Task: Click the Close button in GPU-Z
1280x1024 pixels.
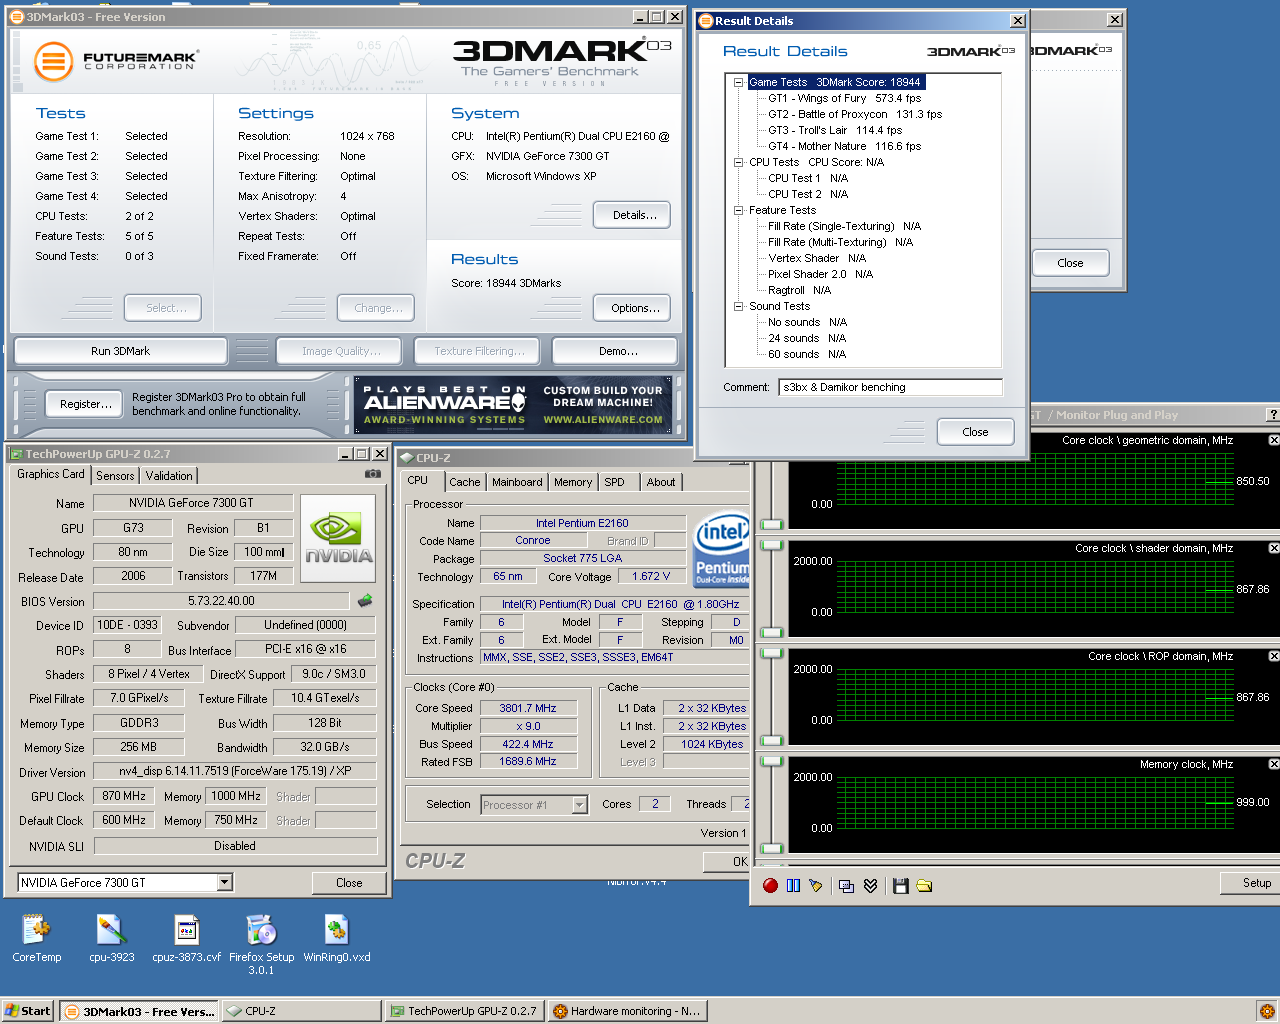Action: pyautogui.click(x=349, y=883)
